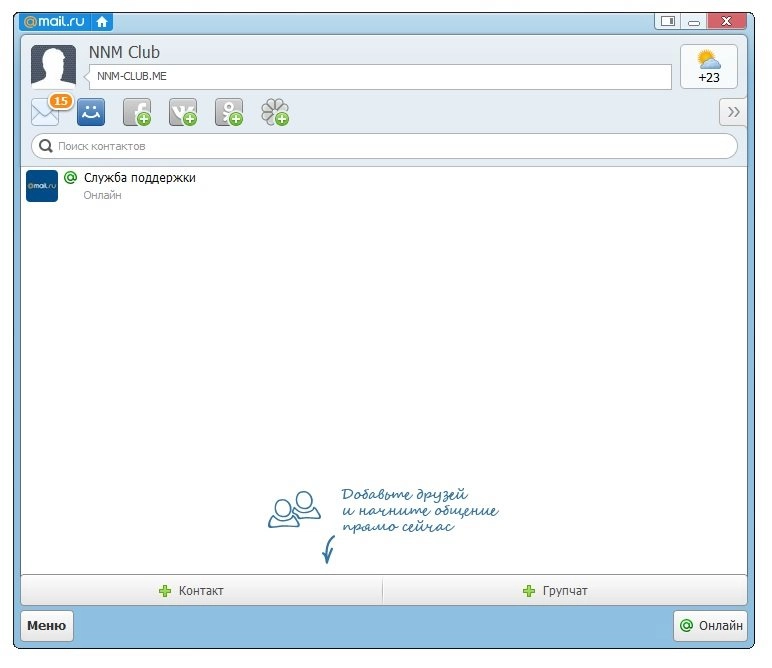
Task: Click the Групчат add button
Action: tap(565, 590)
